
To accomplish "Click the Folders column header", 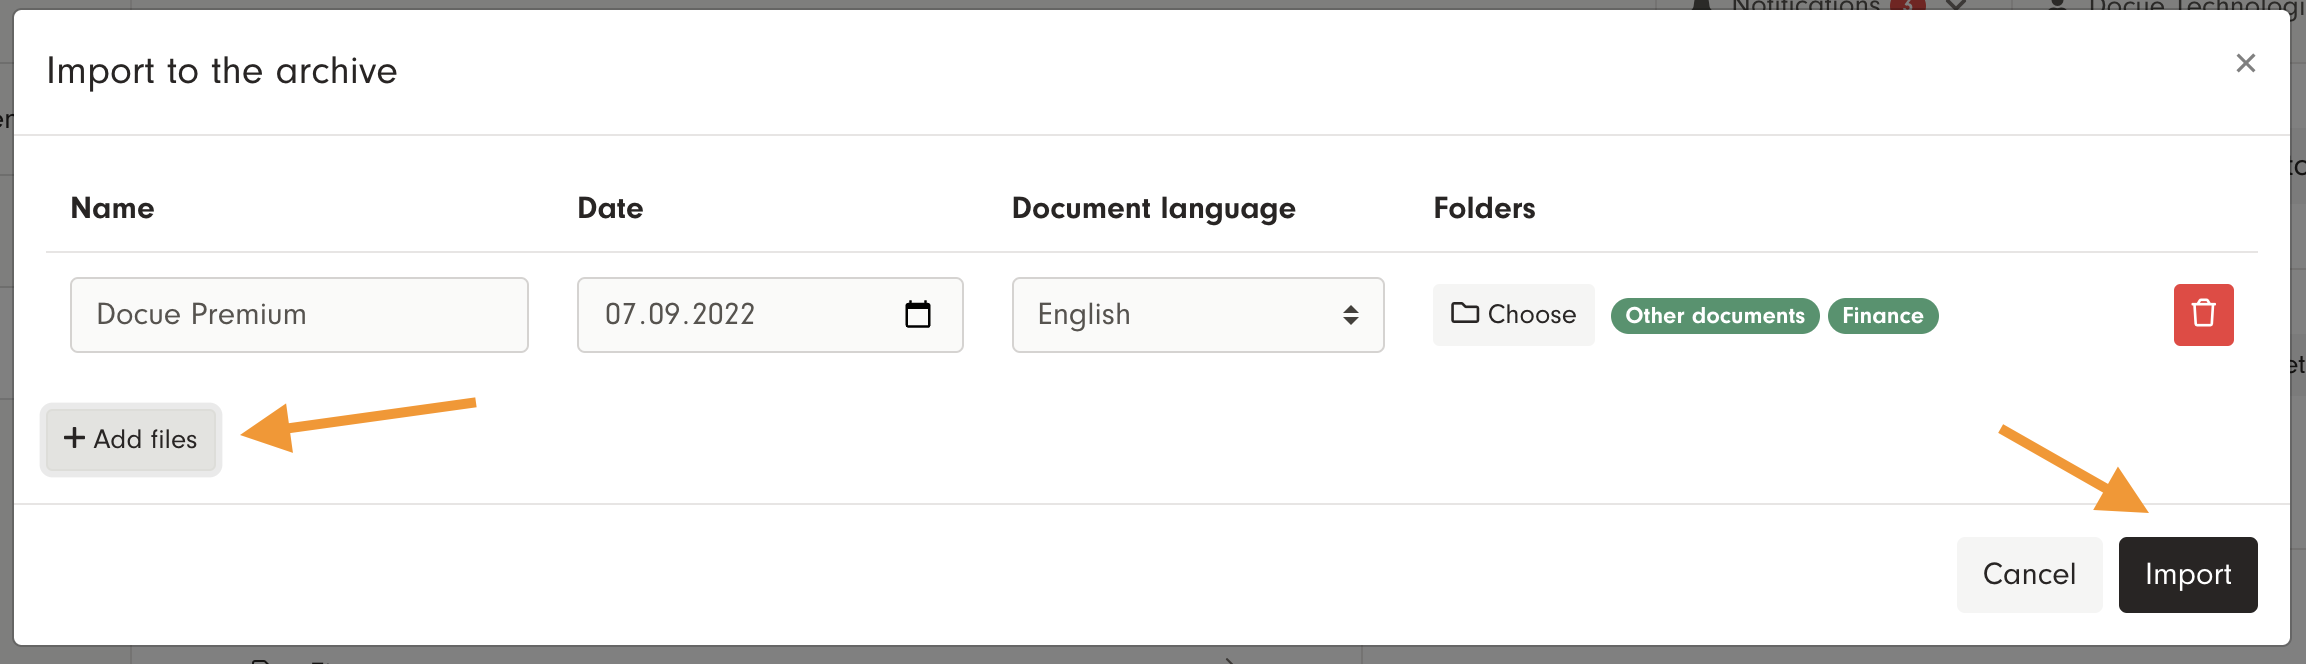I will 1484,208.
